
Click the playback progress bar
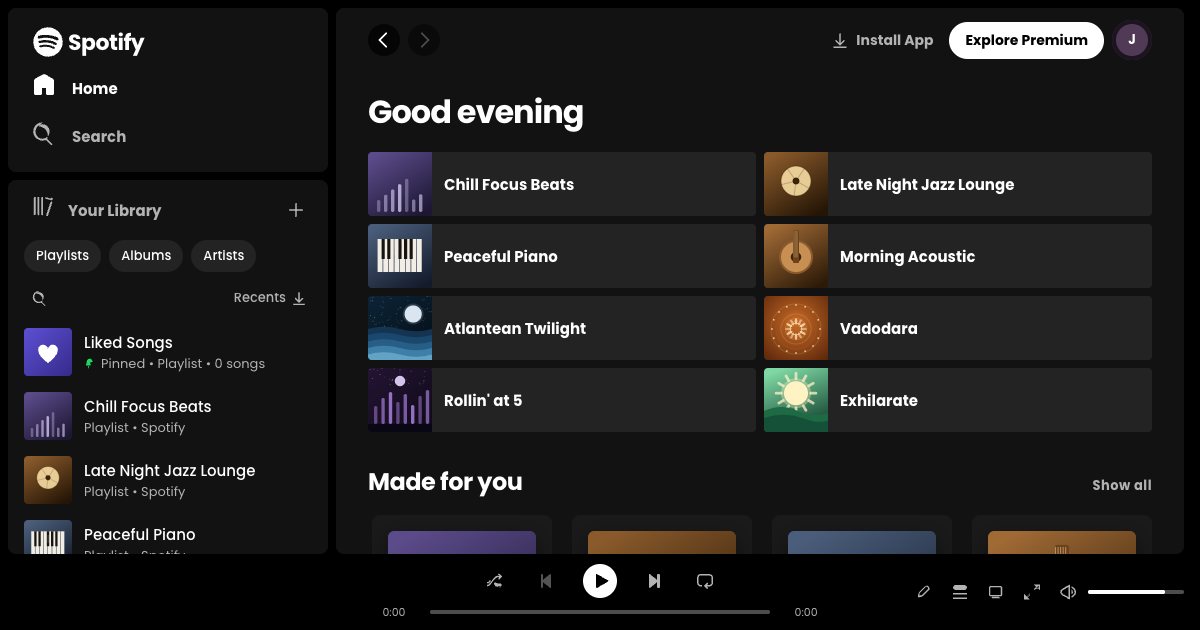coord(600,612)
